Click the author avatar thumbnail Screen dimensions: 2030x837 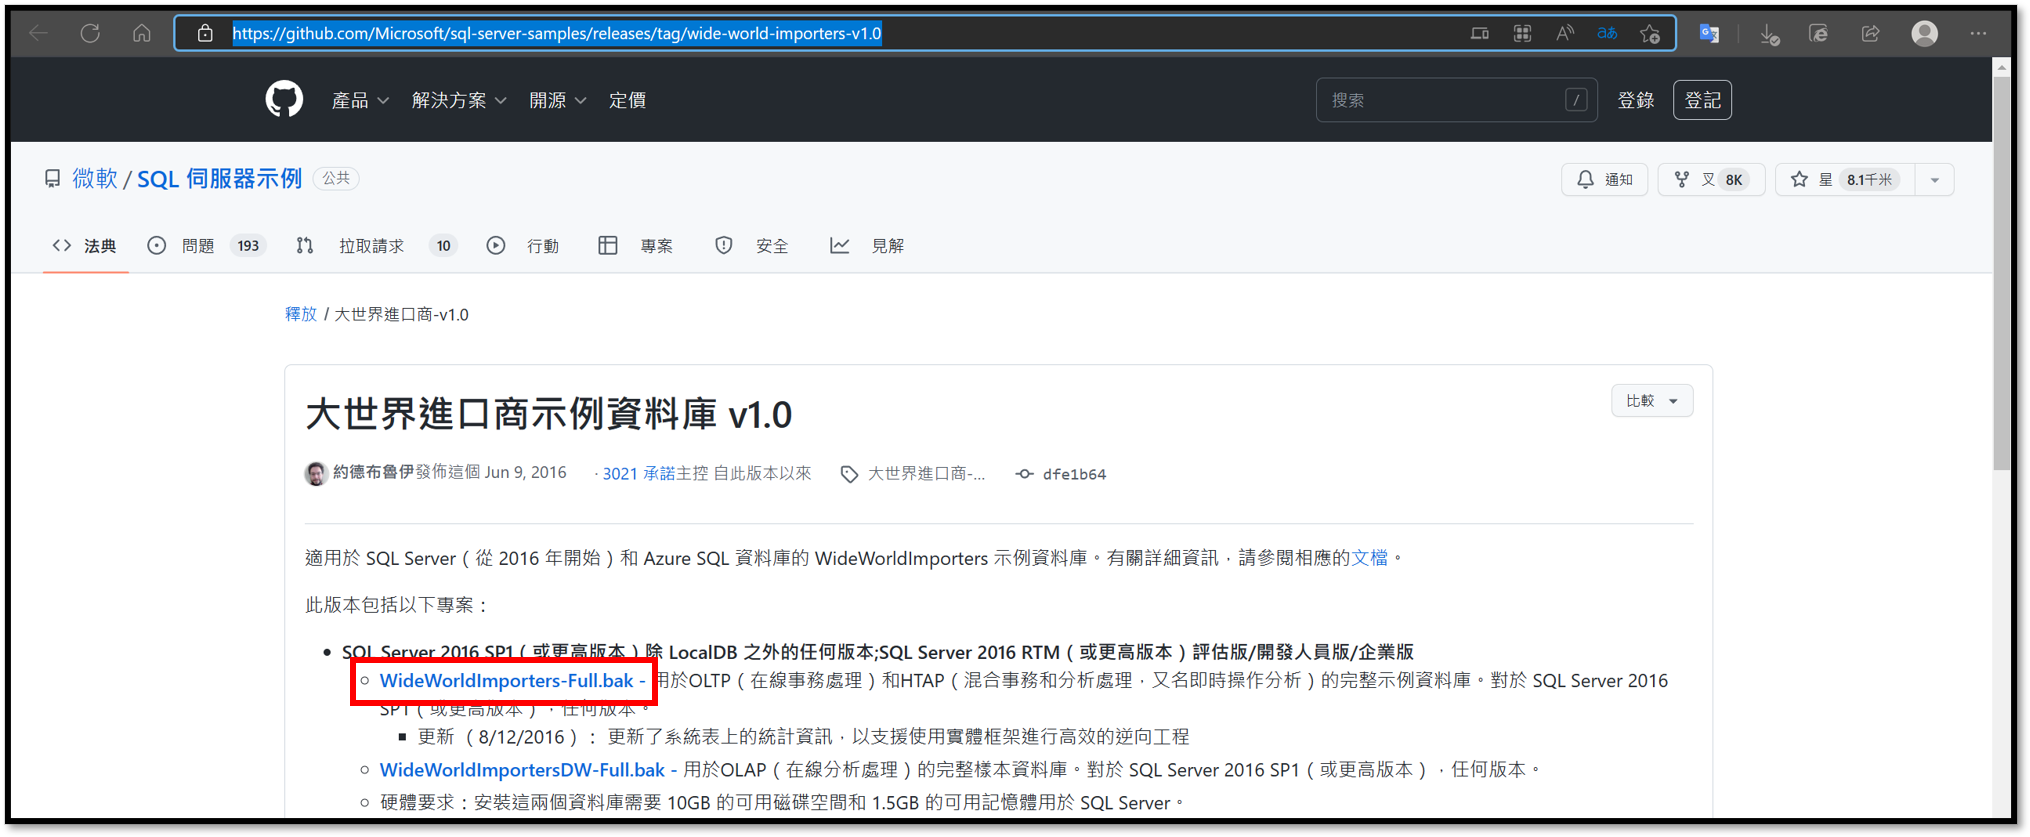tap(316, 473)
